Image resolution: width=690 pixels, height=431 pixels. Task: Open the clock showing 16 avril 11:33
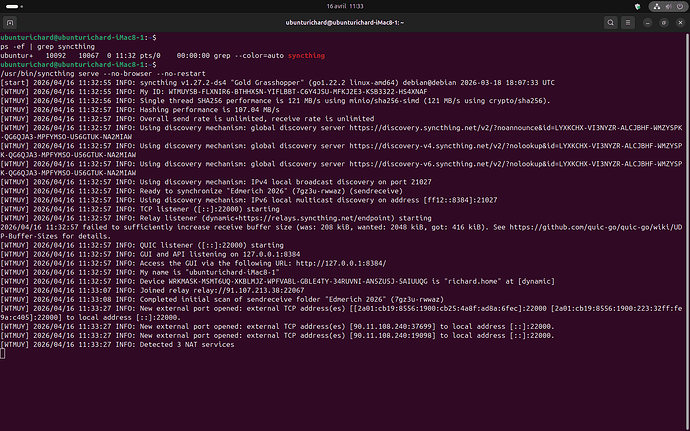coord(345,6)
